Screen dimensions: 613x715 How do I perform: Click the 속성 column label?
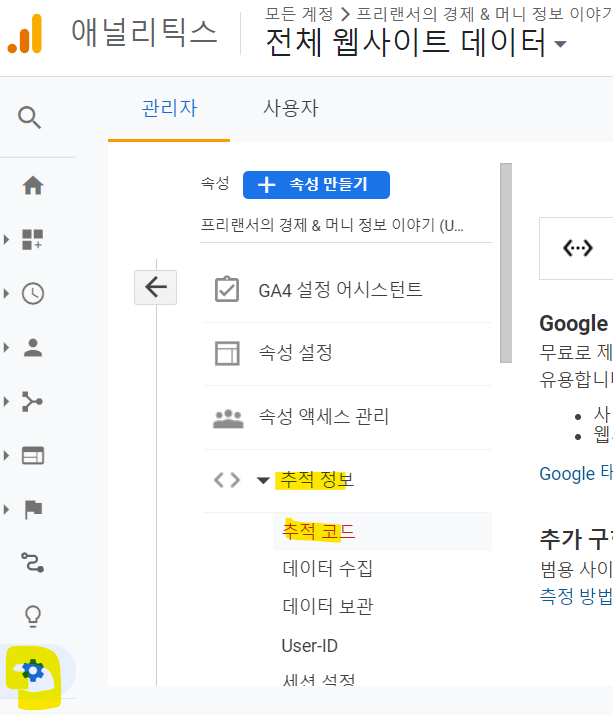215,183
